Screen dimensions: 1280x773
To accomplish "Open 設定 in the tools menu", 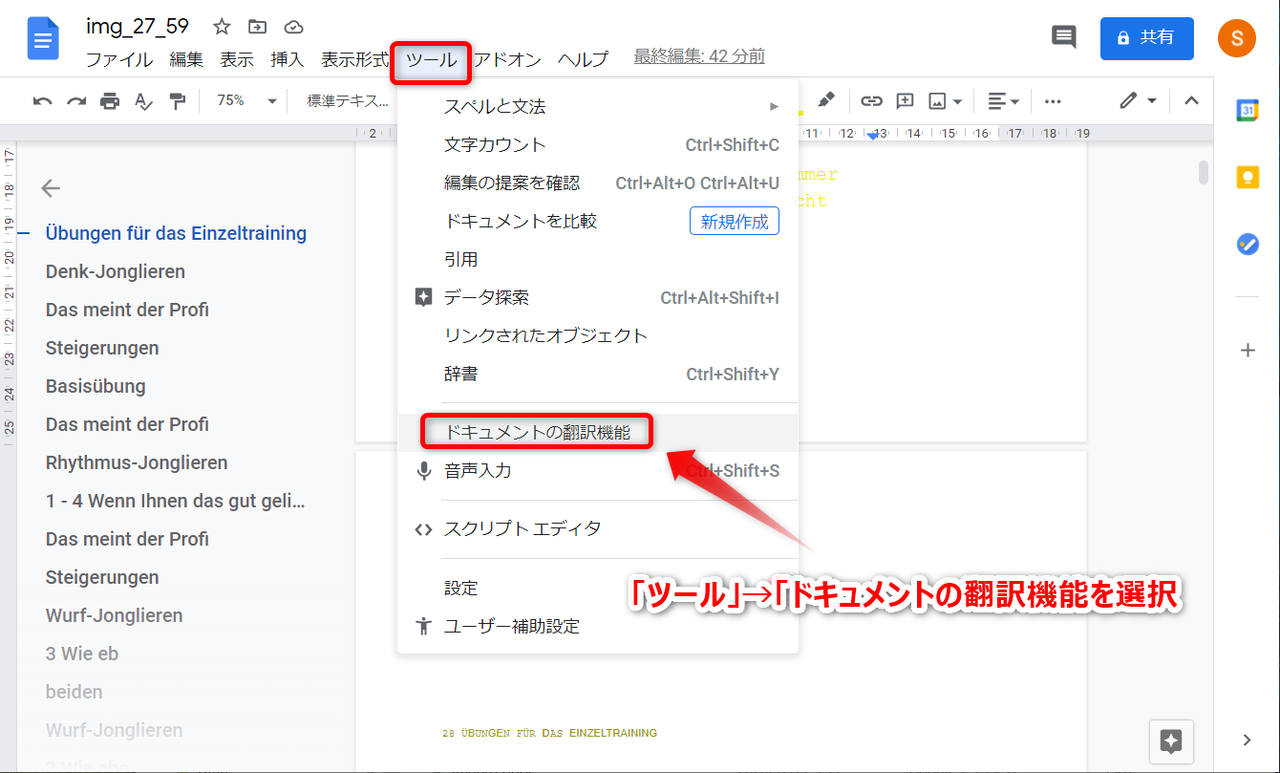I will (x=598, y=588).
